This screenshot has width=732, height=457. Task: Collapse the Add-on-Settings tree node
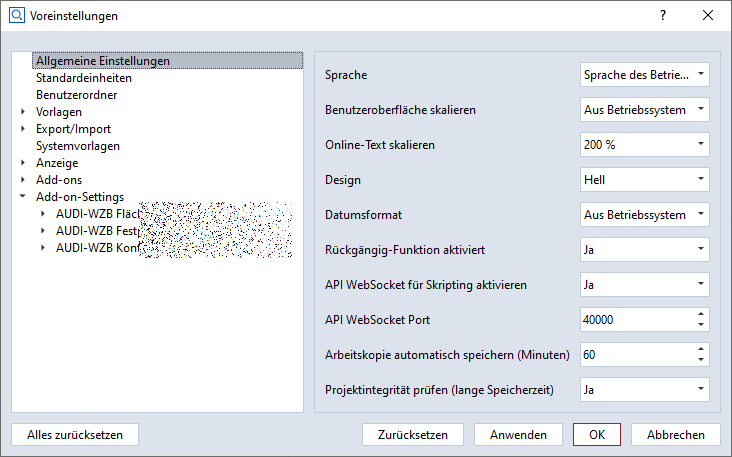click(22, 197)
